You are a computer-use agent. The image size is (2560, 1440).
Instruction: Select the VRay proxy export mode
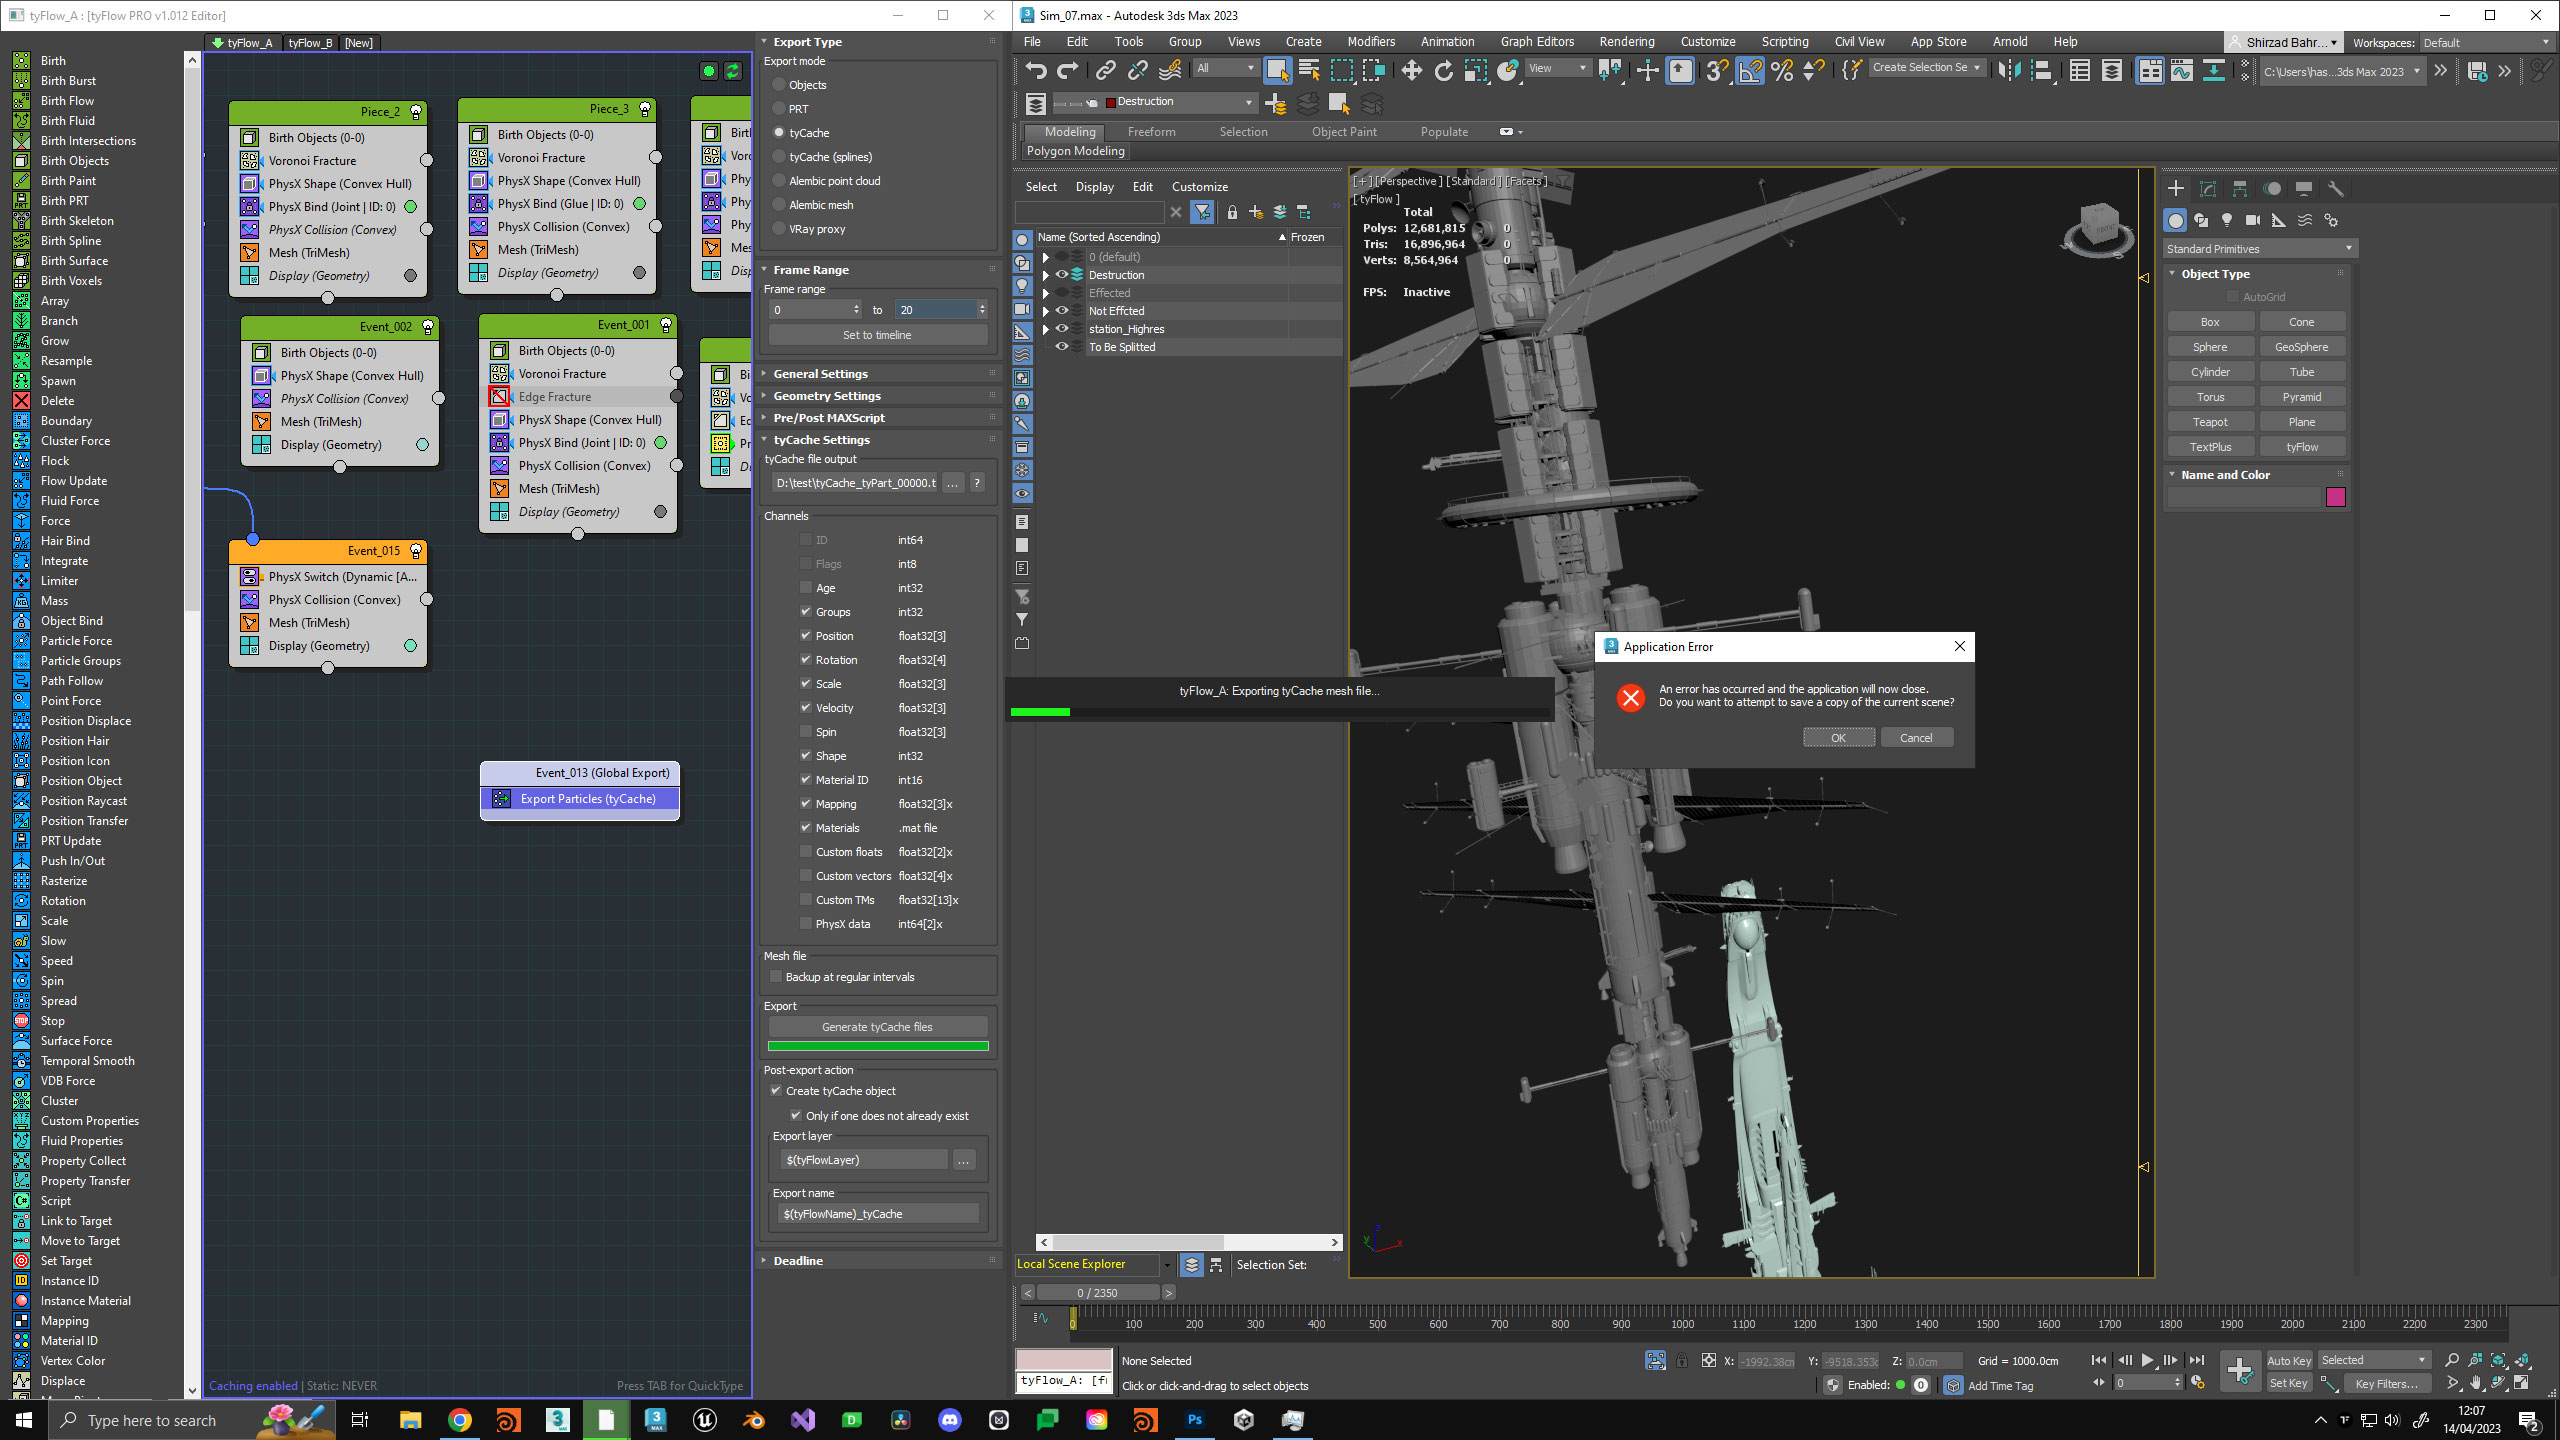[779, 229]
